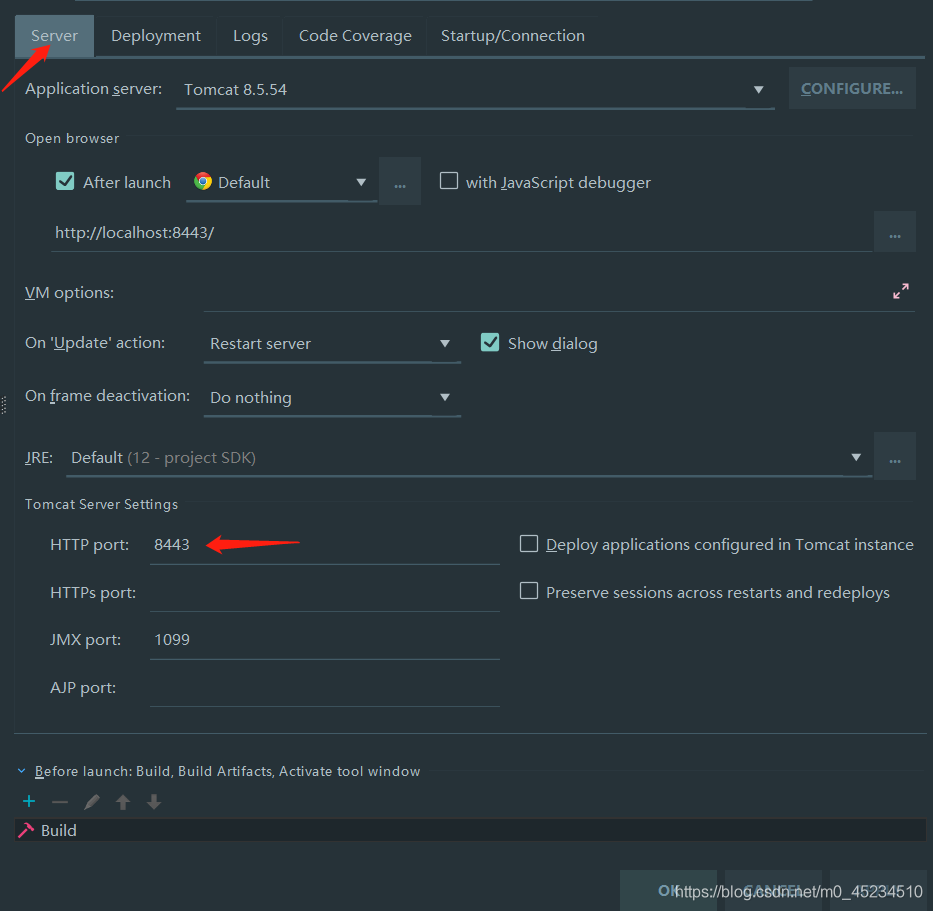Open the JRE dropdown
The width and height of the screenshot is (933, 911).
(x=468, y=458)
